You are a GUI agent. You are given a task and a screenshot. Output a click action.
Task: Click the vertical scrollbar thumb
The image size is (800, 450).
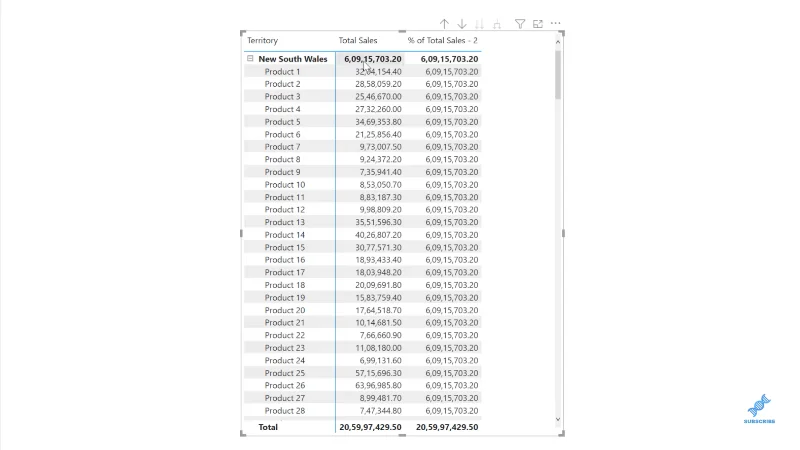tap(558, 74)
